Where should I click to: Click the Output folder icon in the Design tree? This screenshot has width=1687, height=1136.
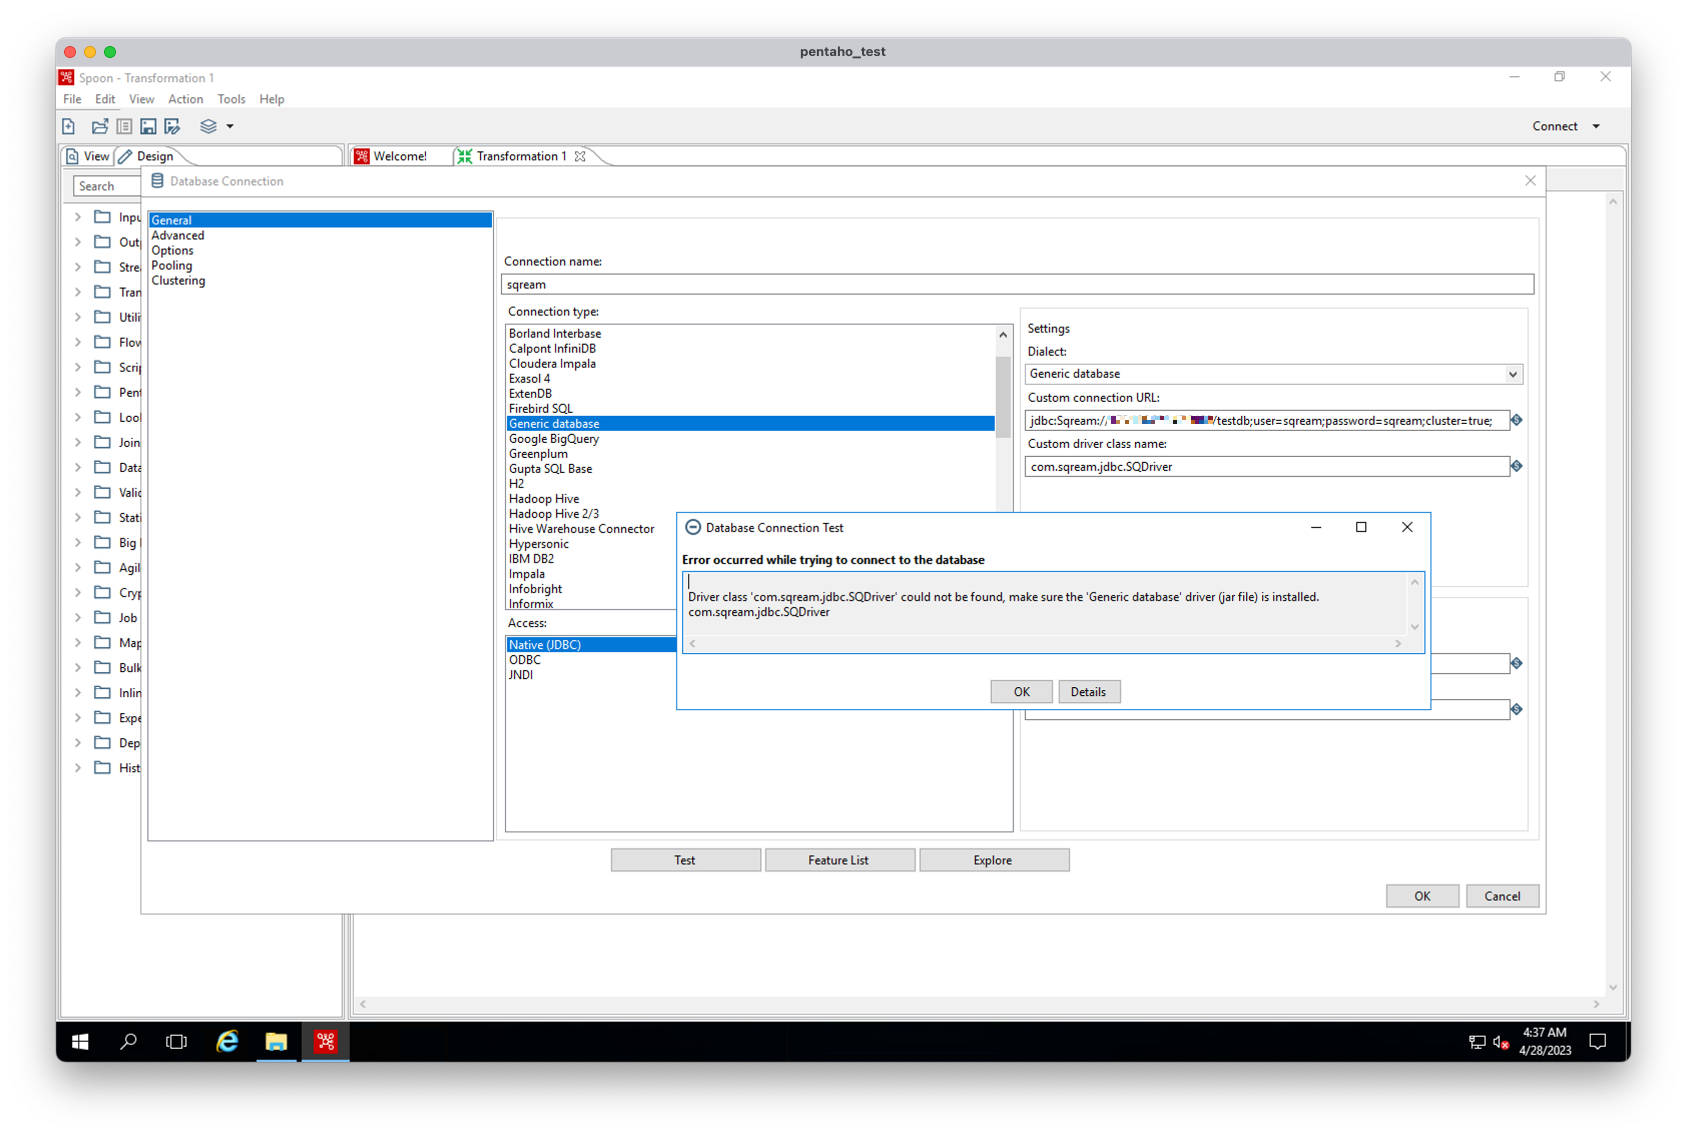(102, 242)
